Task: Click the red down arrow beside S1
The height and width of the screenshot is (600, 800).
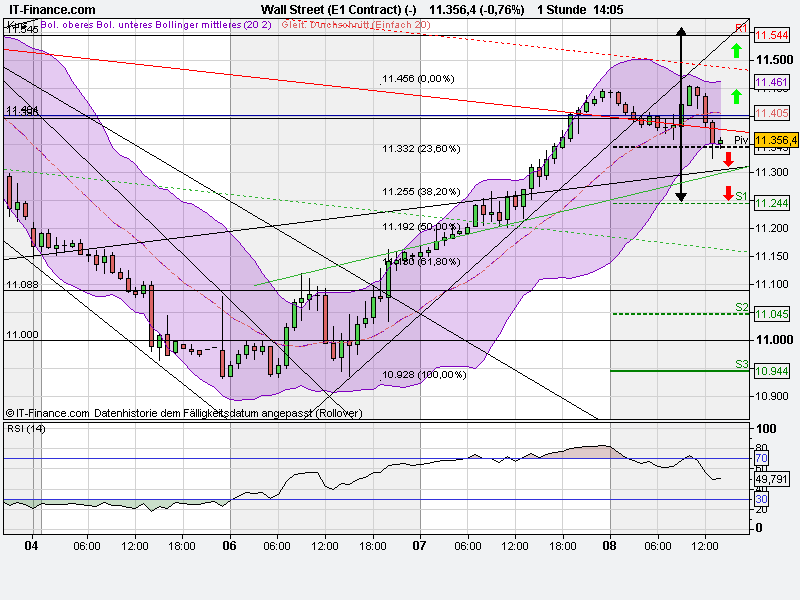Action: coord(727,193)
